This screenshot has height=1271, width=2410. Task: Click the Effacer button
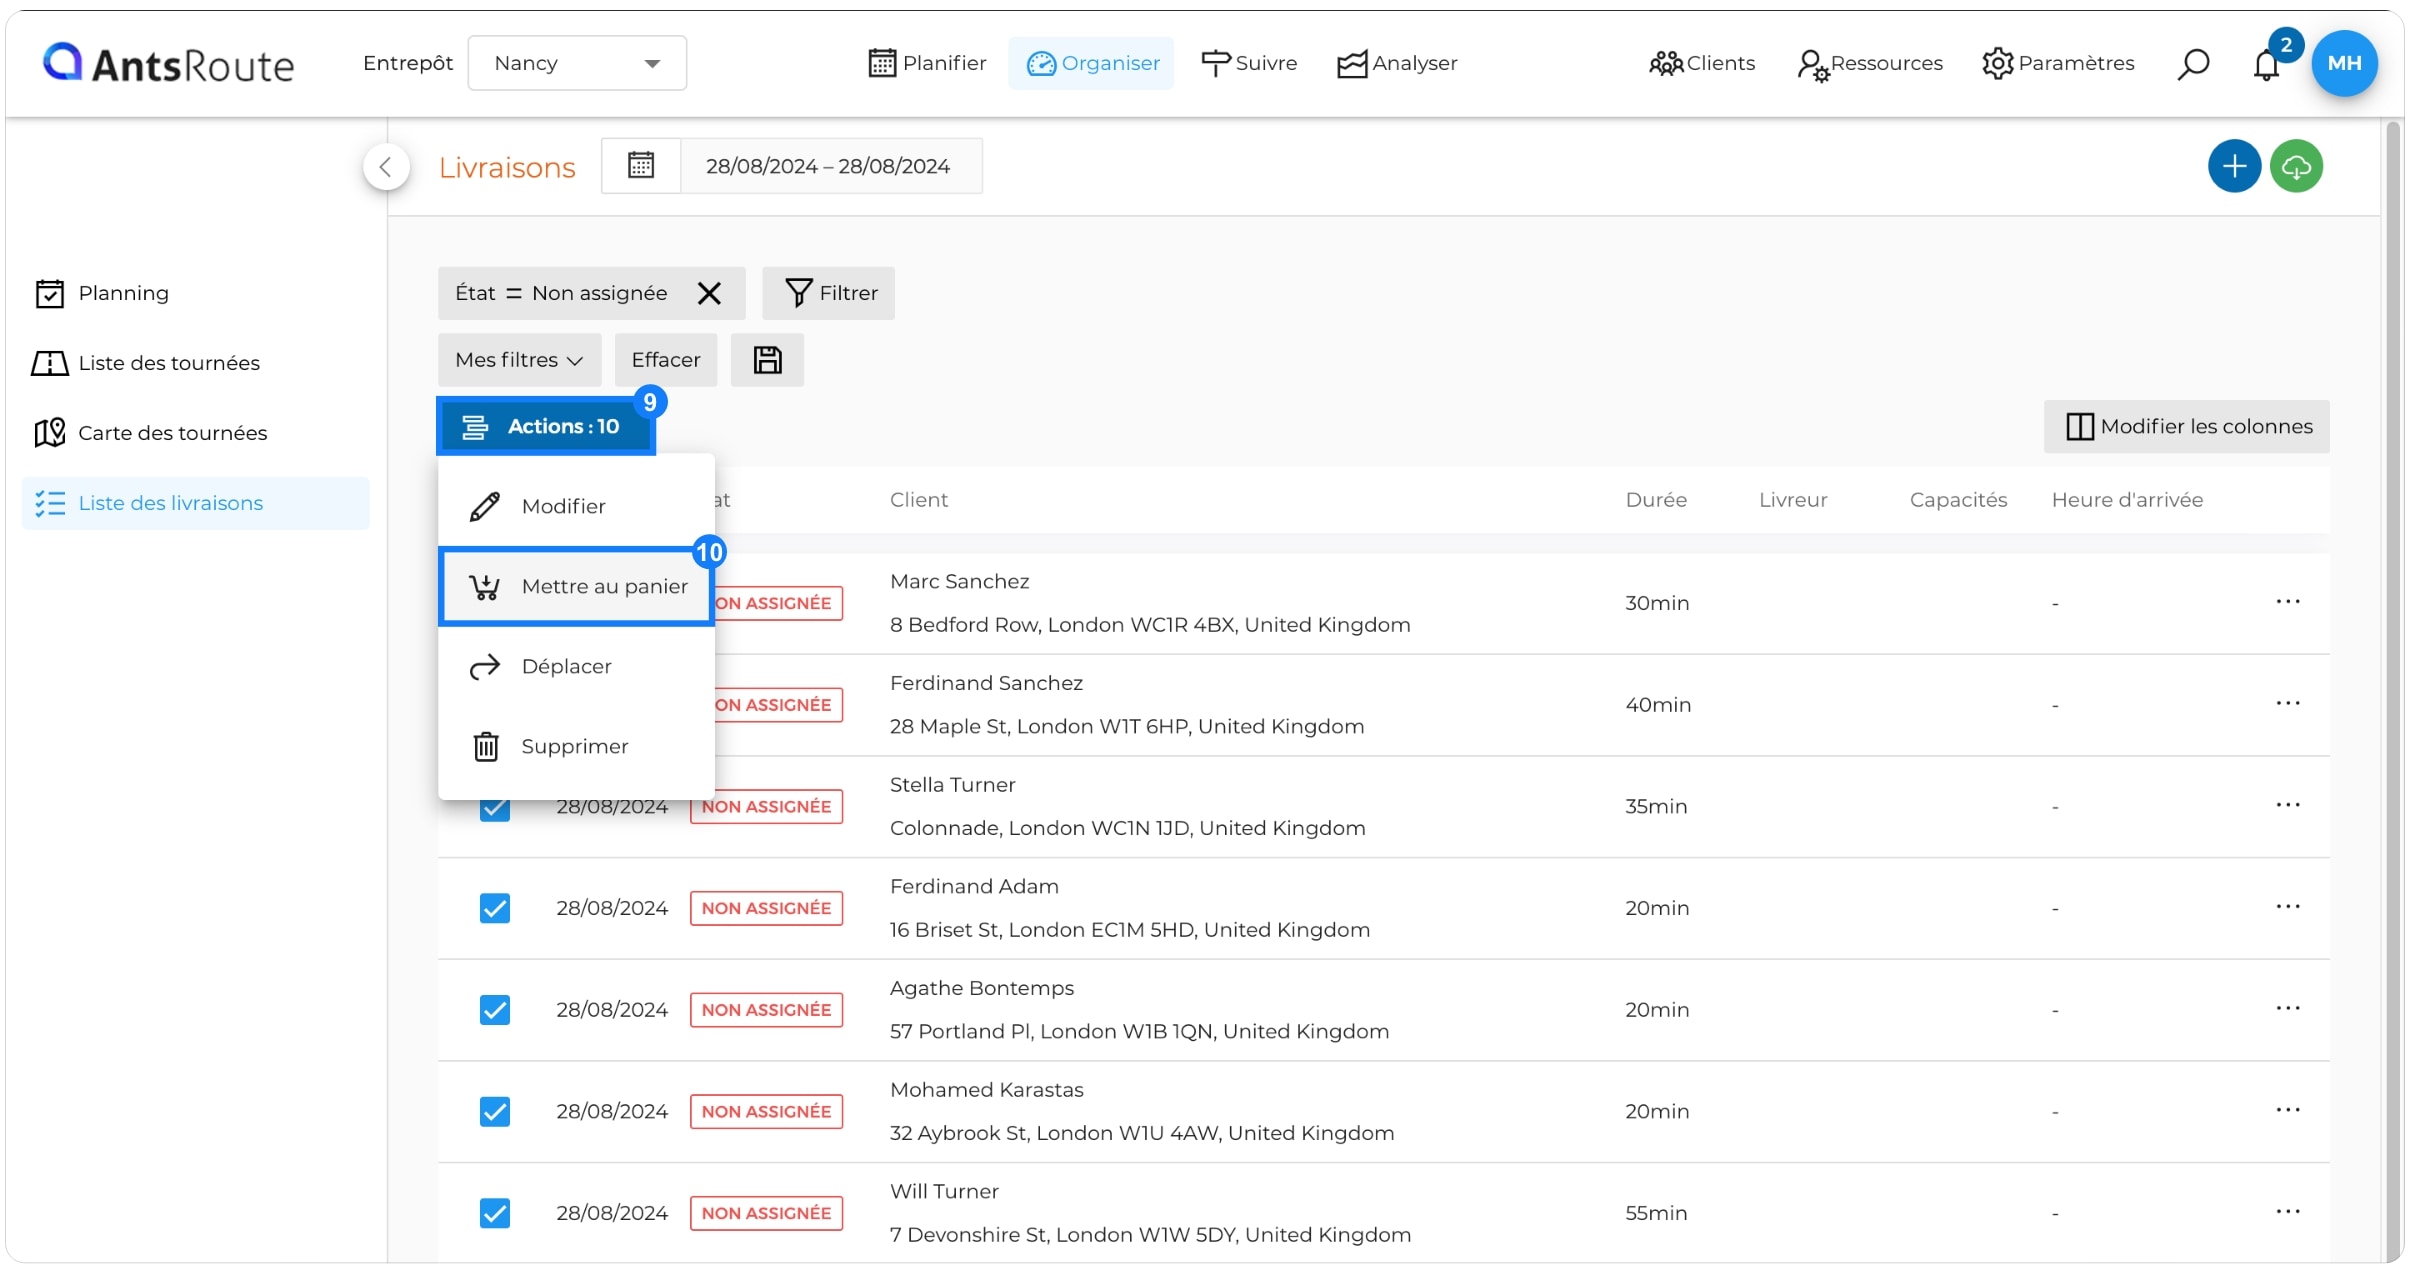pos(666,360)
